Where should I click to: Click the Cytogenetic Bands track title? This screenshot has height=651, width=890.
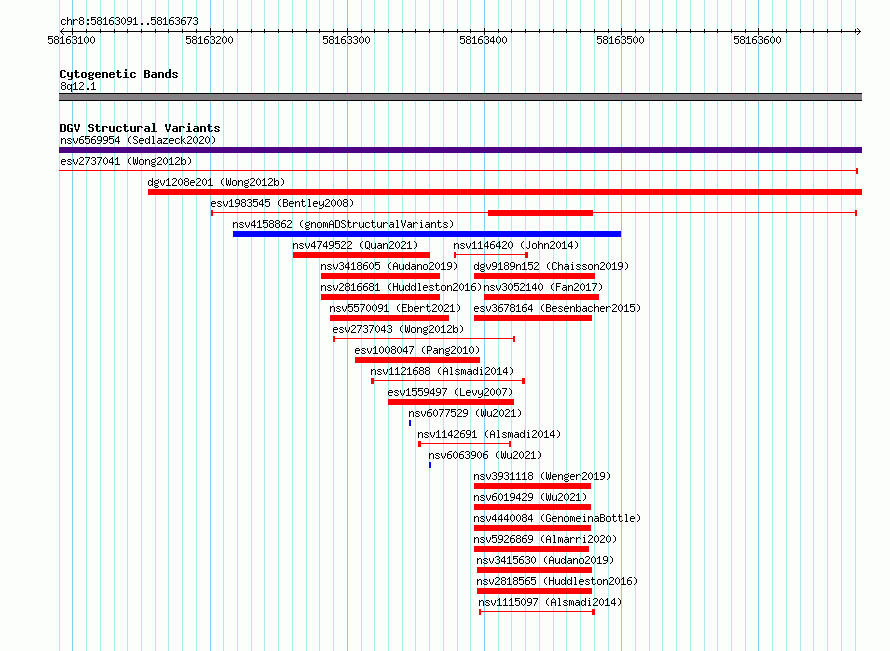(119, 74)
